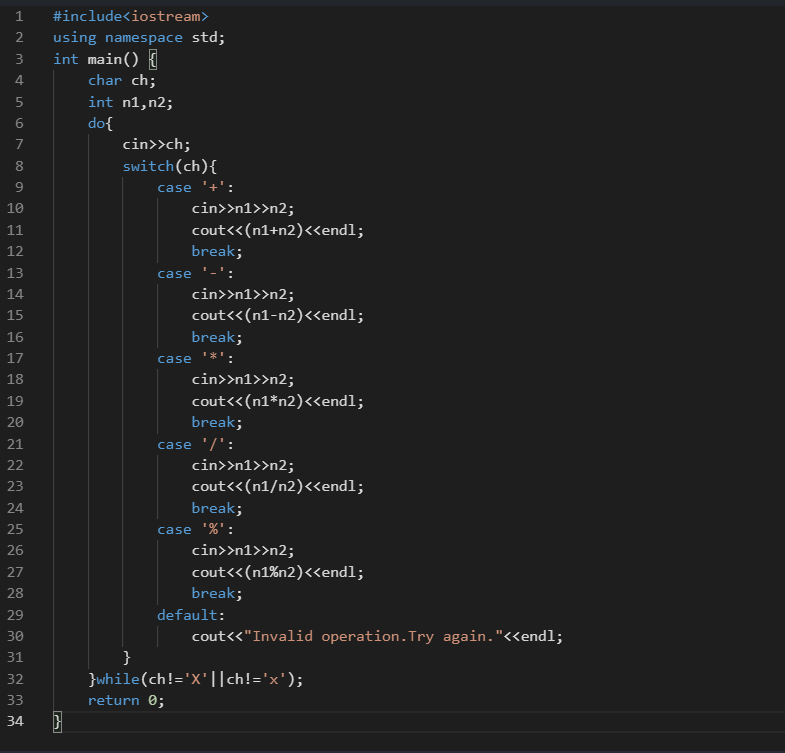Click the 'using namespace std;' statement
Screen dimensions: 785x753
coord(139,38)
